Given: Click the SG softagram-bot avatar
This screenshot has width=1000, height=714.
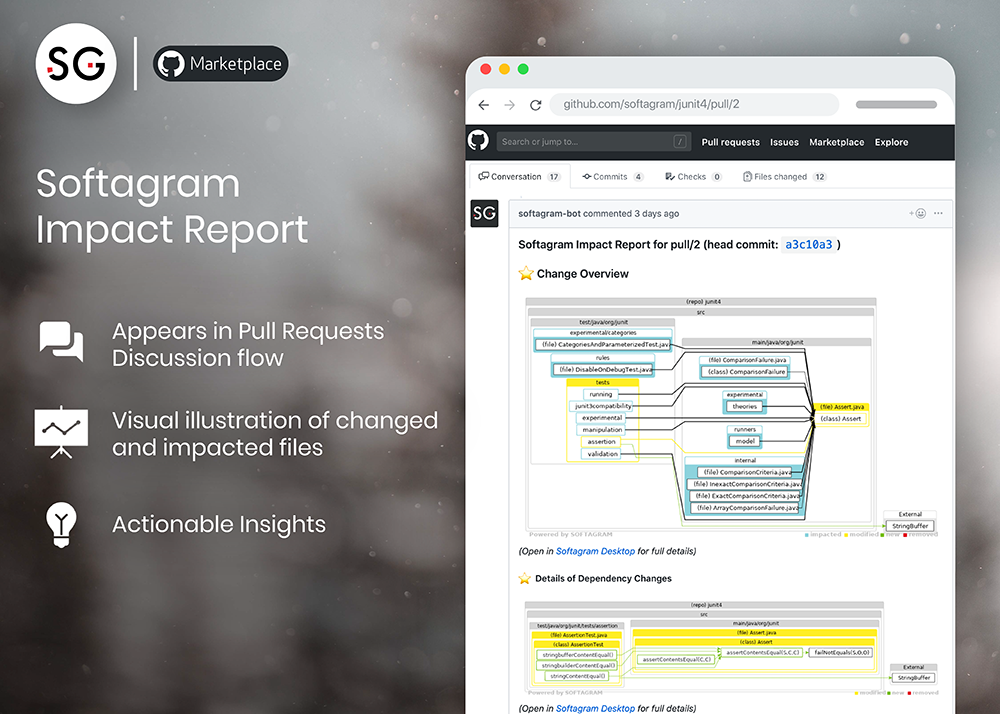Looking at the screenshot, I should 485,213.
